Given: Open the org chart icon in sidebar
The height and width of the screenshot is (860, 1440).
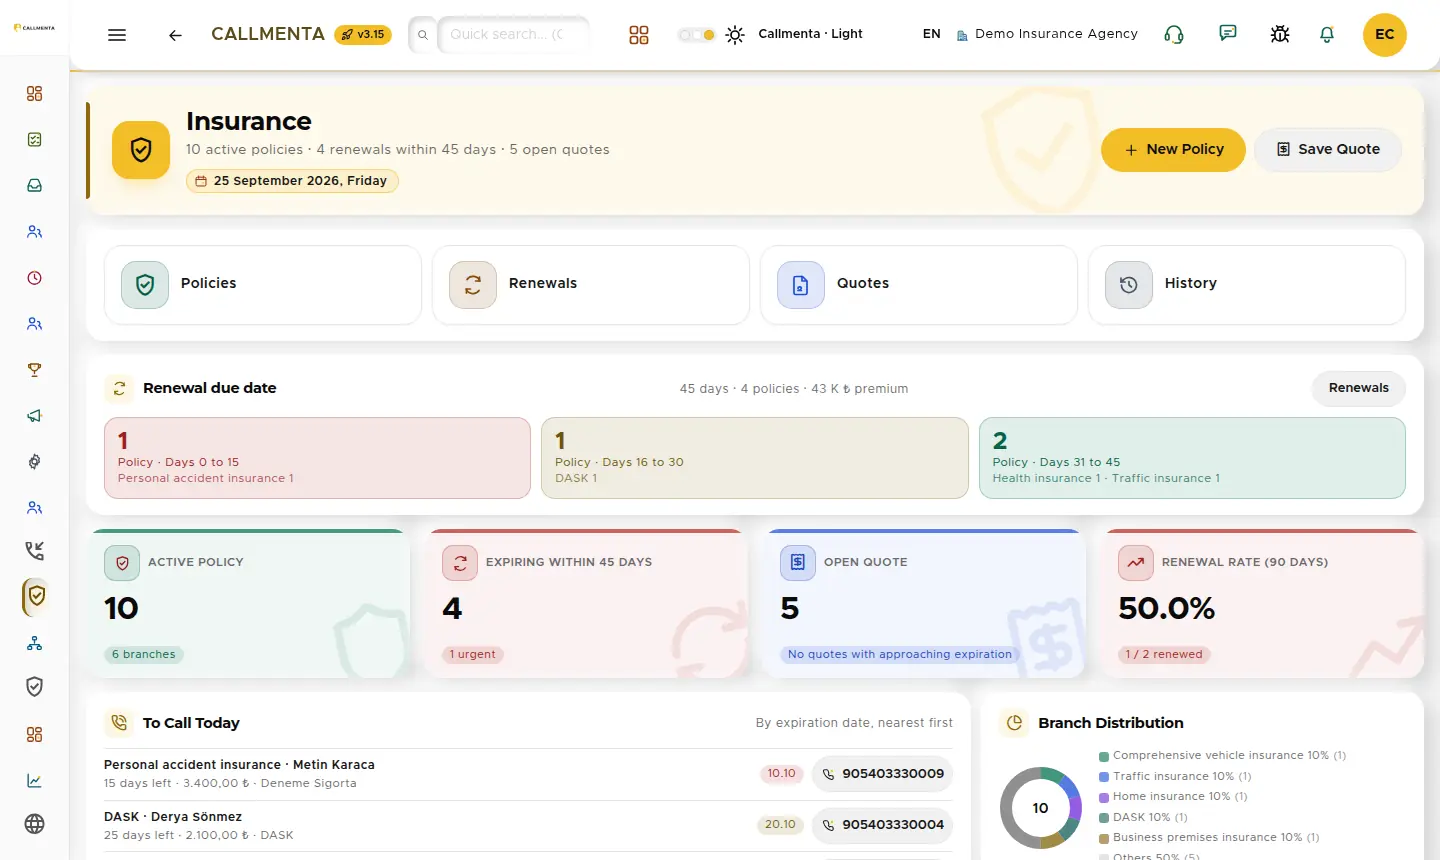Looking at the screenshot, I should coord(35,643).
